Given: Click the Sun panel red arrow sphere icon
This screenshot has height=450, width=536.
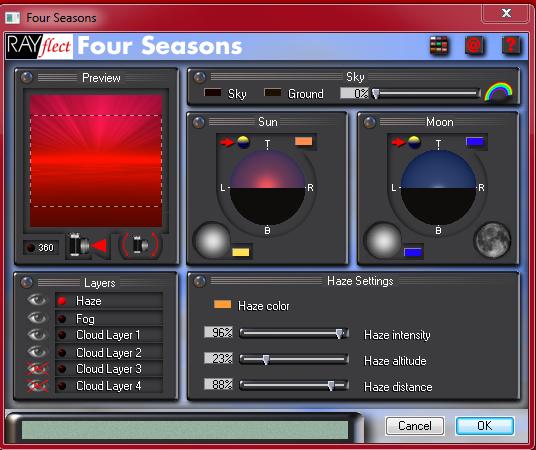Looking at the screenshot, I should click(x=235, y=142).
